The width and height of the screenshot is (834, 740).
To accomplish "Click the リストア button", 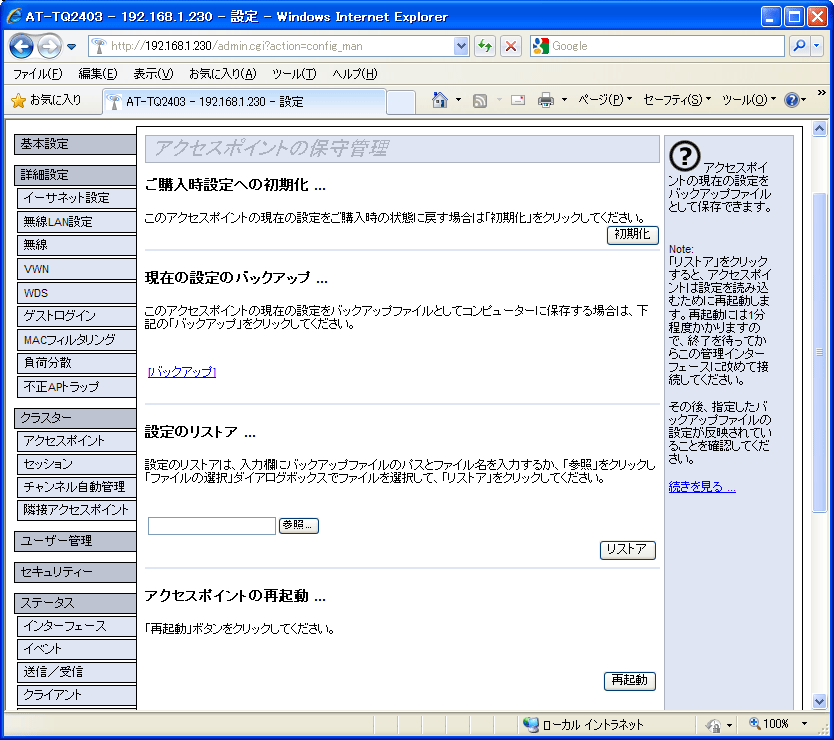I will tap(628, 550).
